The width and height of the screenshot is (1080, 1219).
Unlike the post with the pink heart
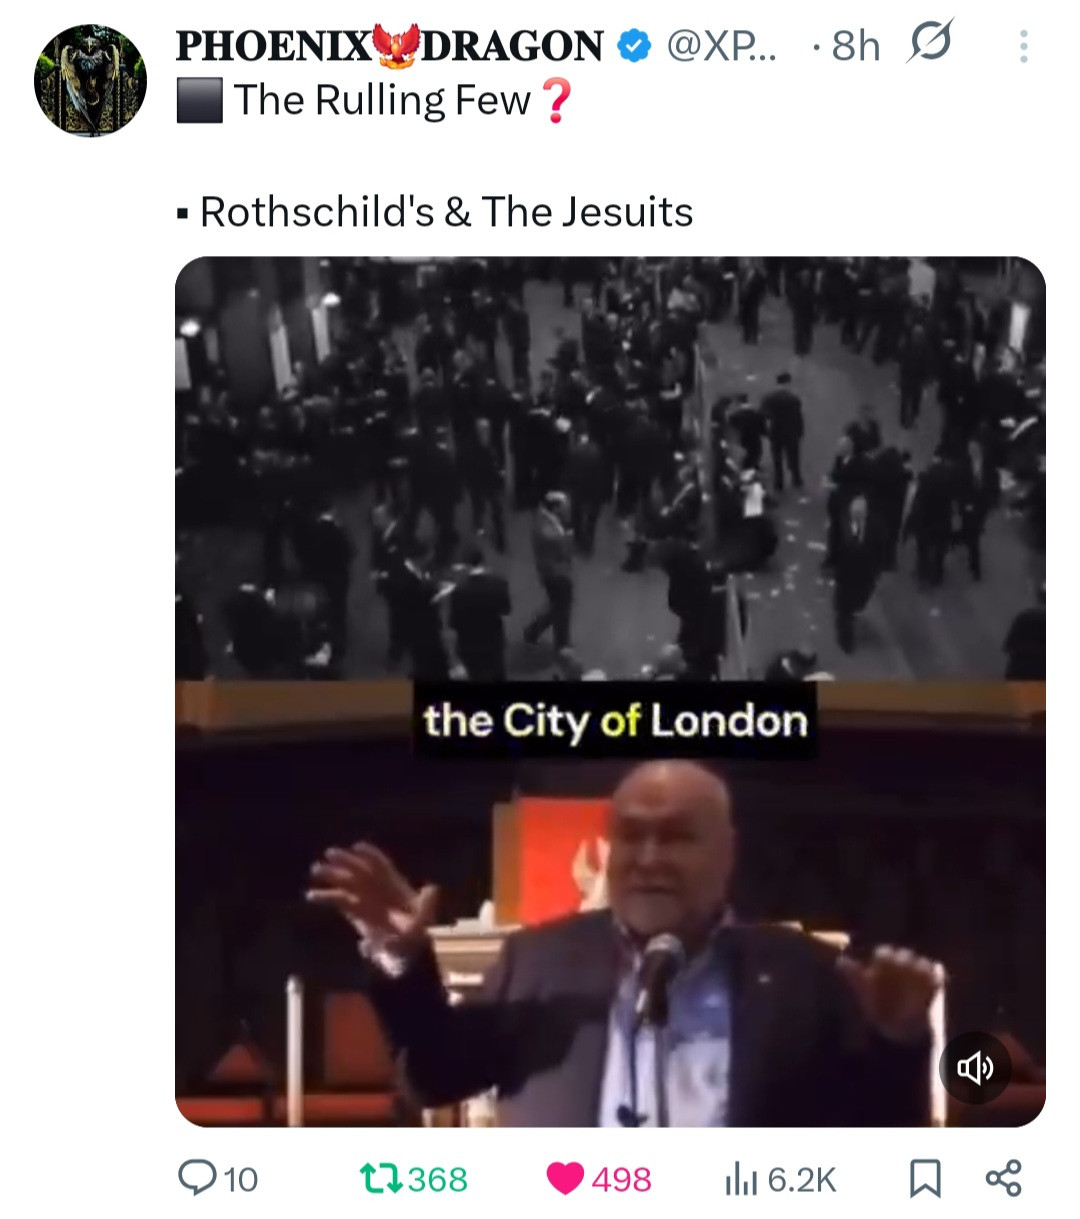coord(566,1179)
